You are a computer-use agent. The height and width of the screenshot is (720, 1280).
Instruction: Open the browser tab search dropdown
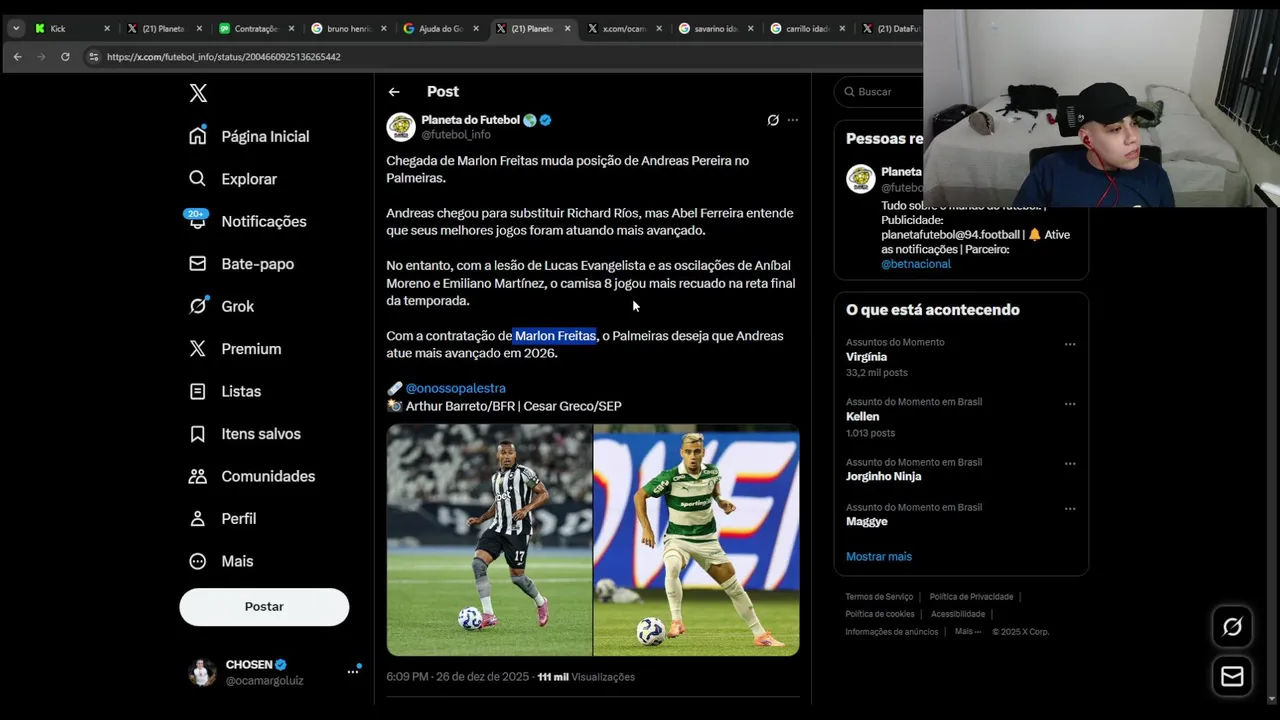click(x=16, y=29)
